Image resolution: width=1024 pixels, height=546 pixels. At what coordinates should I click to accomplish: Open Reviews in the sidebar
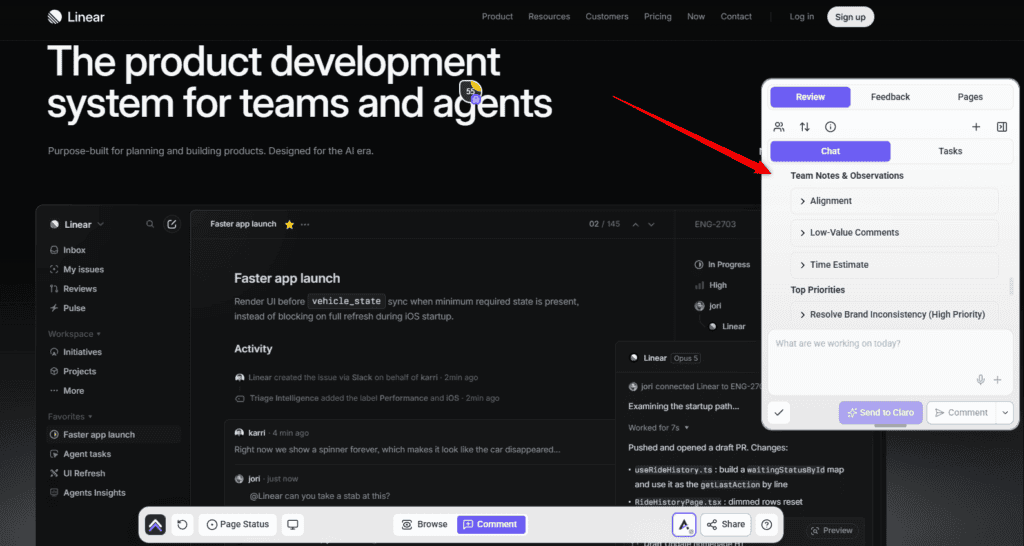tap(73, 289)
